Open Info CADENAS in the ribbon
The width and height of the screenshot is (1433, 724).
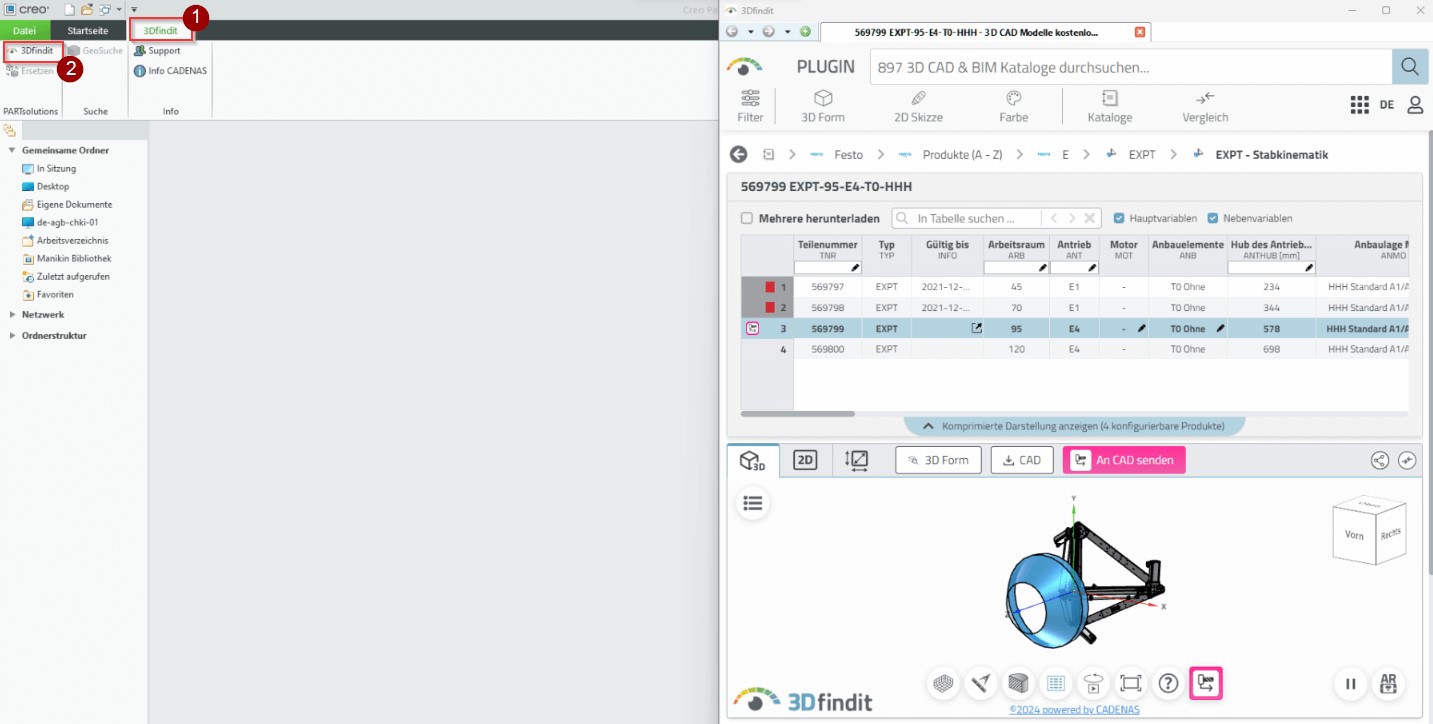tap(170, 70)
